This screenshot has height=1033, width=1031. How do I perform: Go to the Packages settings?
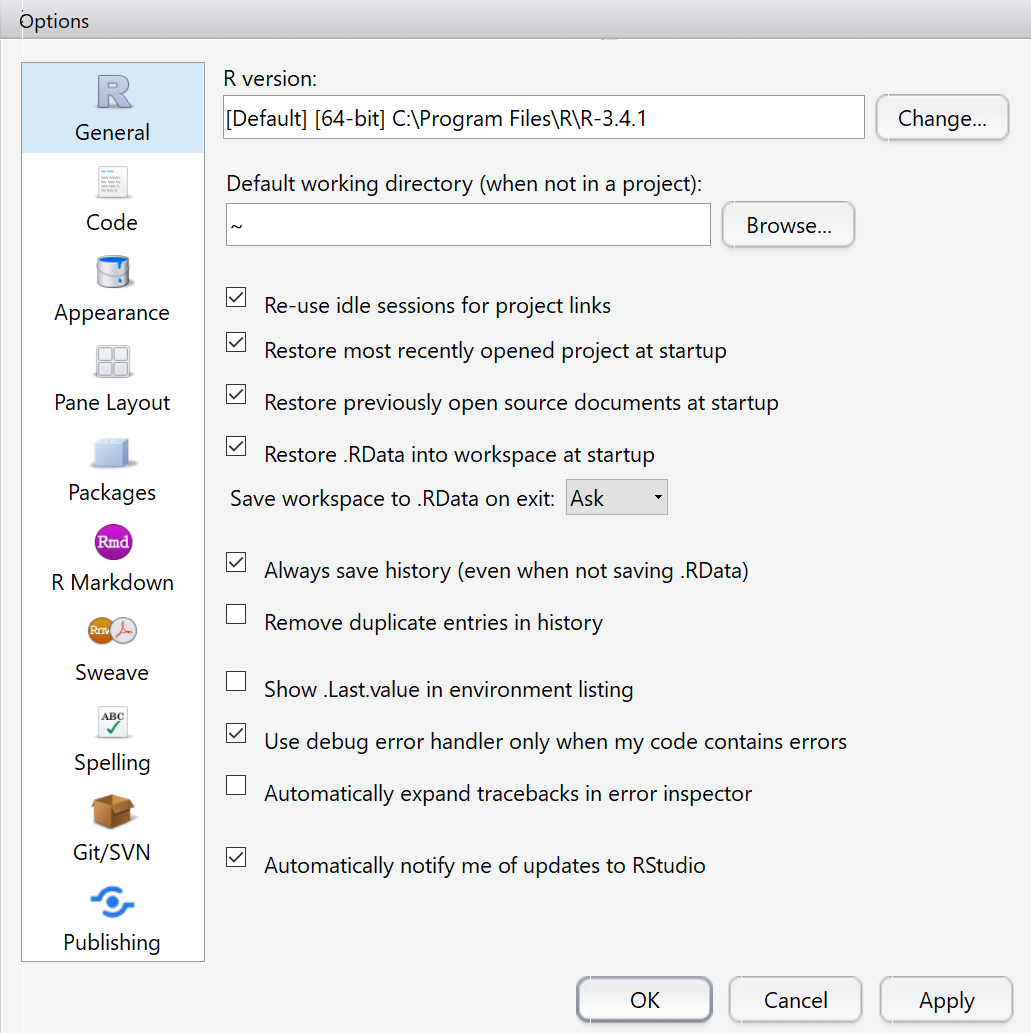point(113,470)
